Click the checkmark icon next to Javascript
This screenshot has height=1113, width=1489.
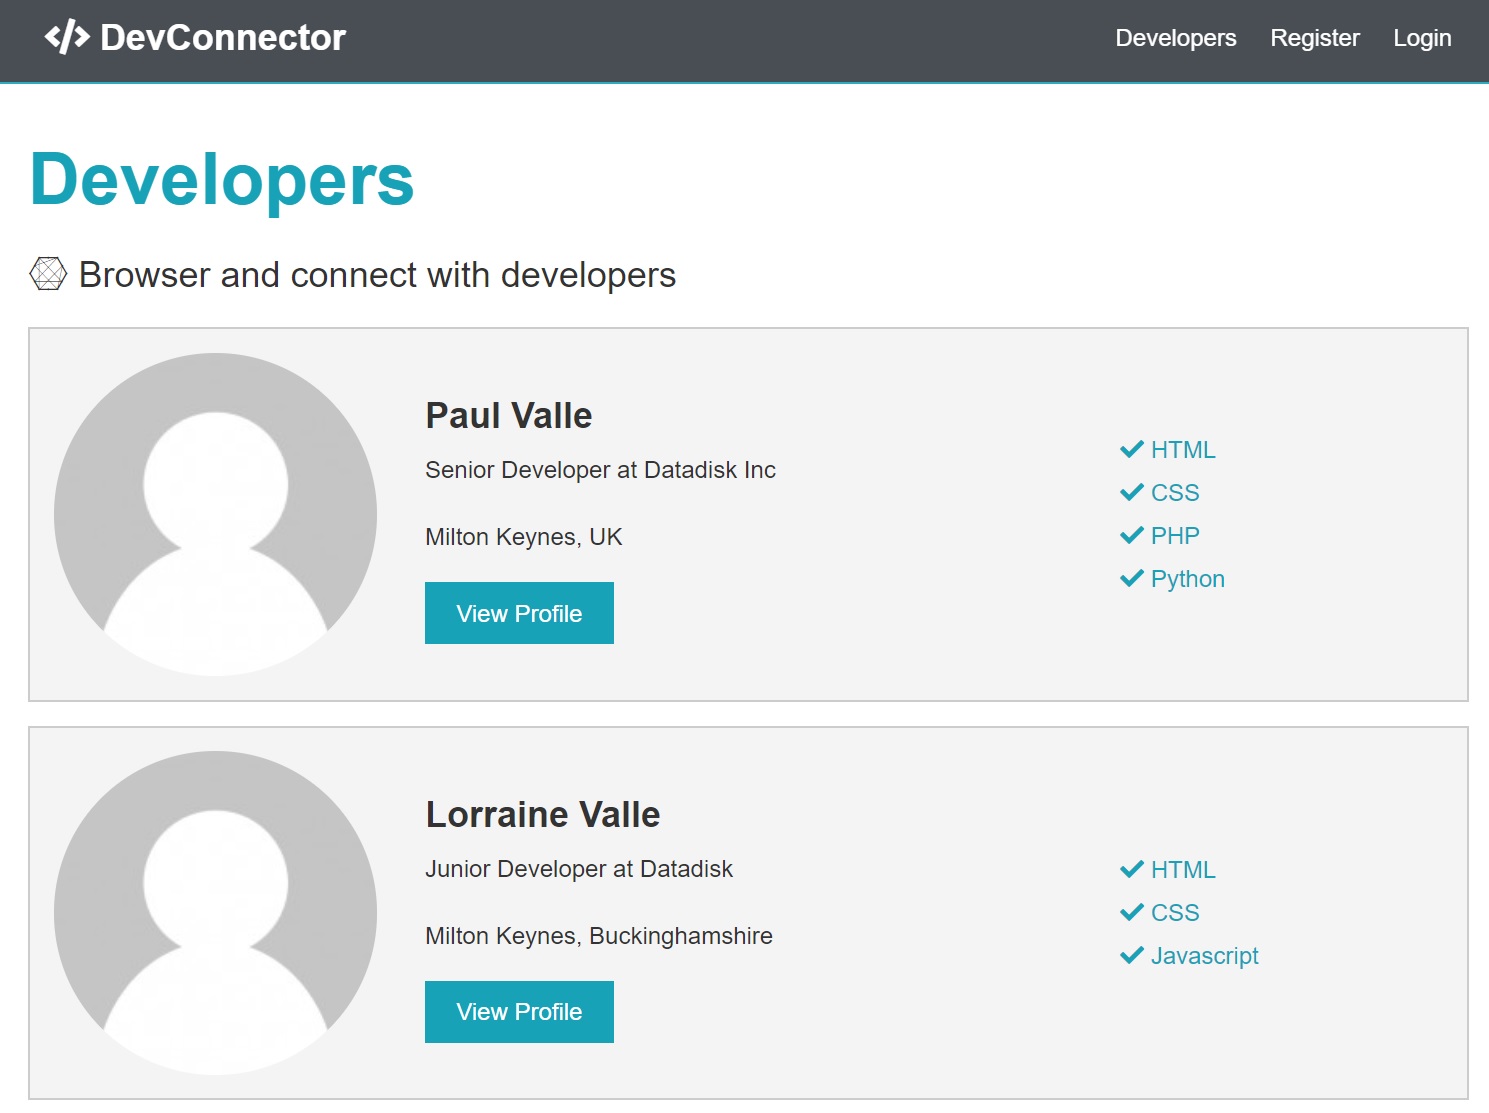click(1131, 956)
